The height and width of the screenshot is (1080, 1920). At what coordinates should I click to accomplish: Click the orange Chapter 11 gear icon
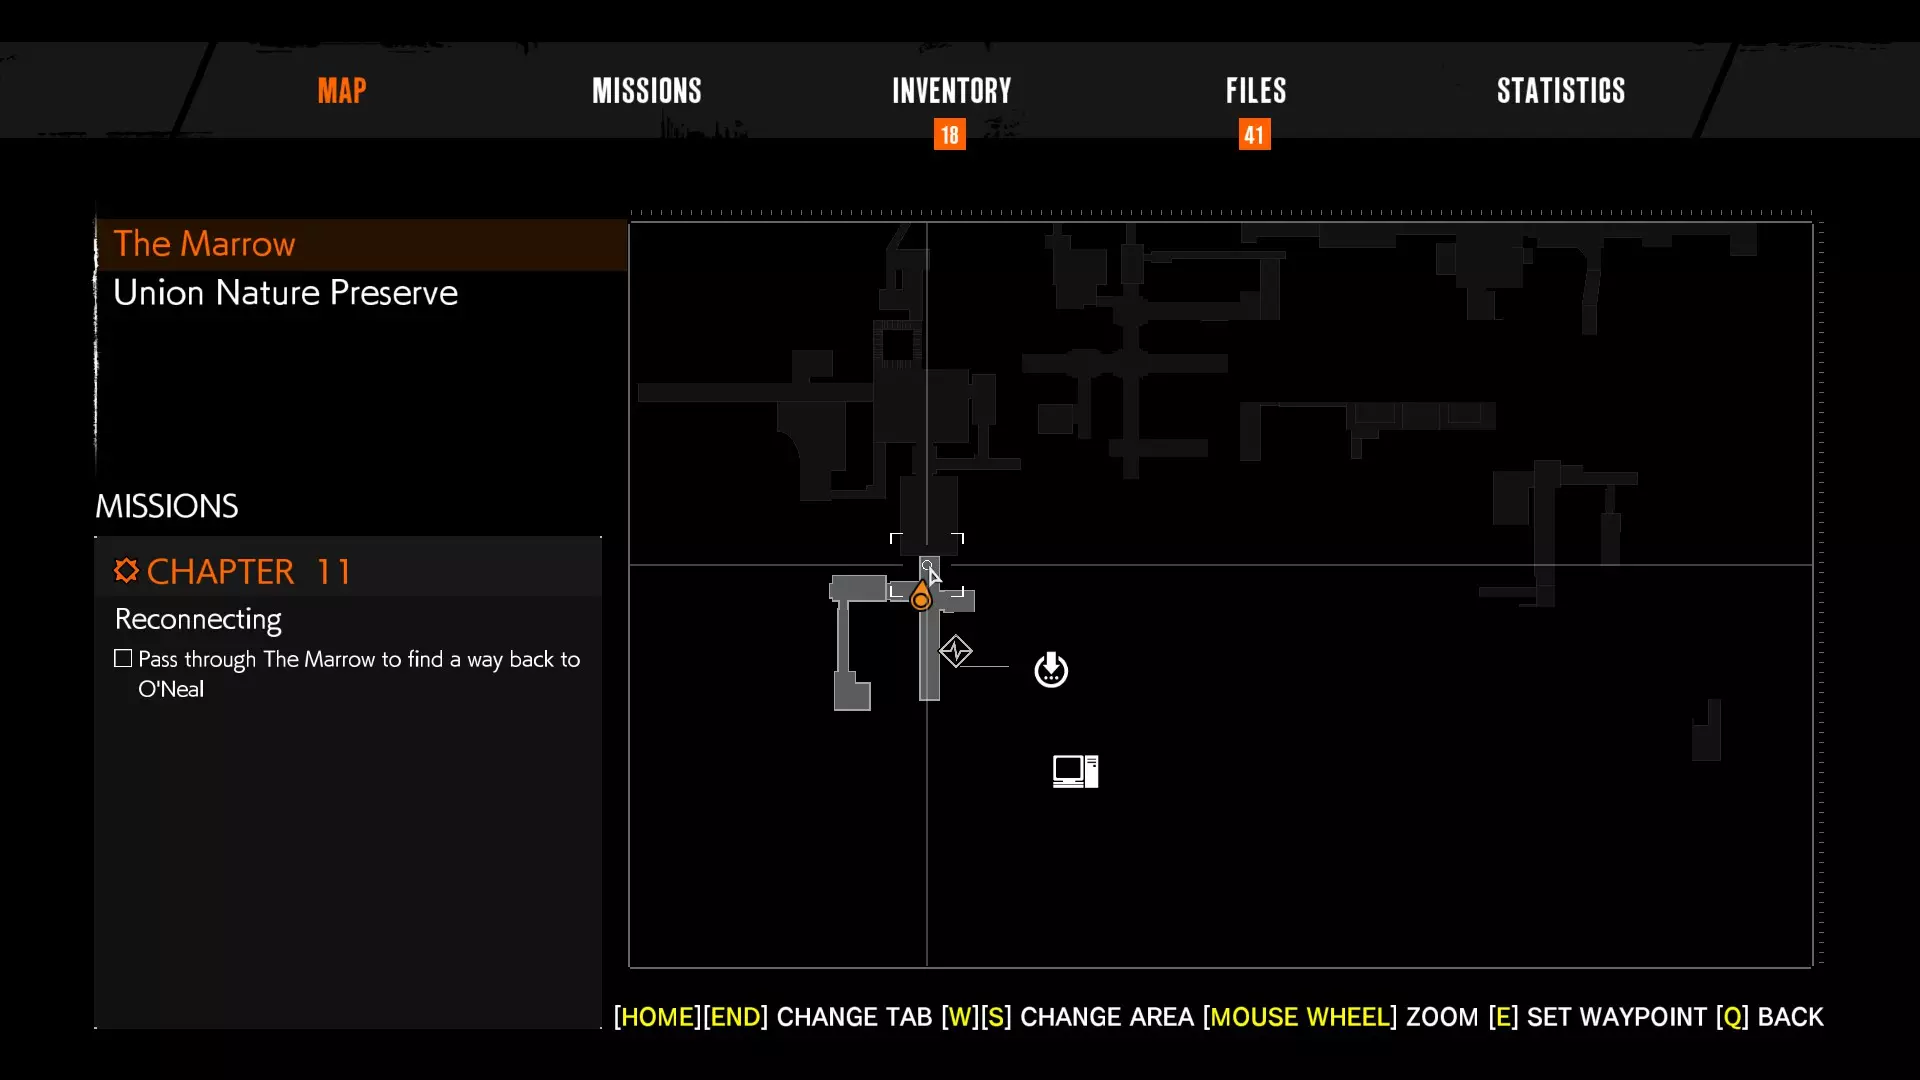point(126,571)
